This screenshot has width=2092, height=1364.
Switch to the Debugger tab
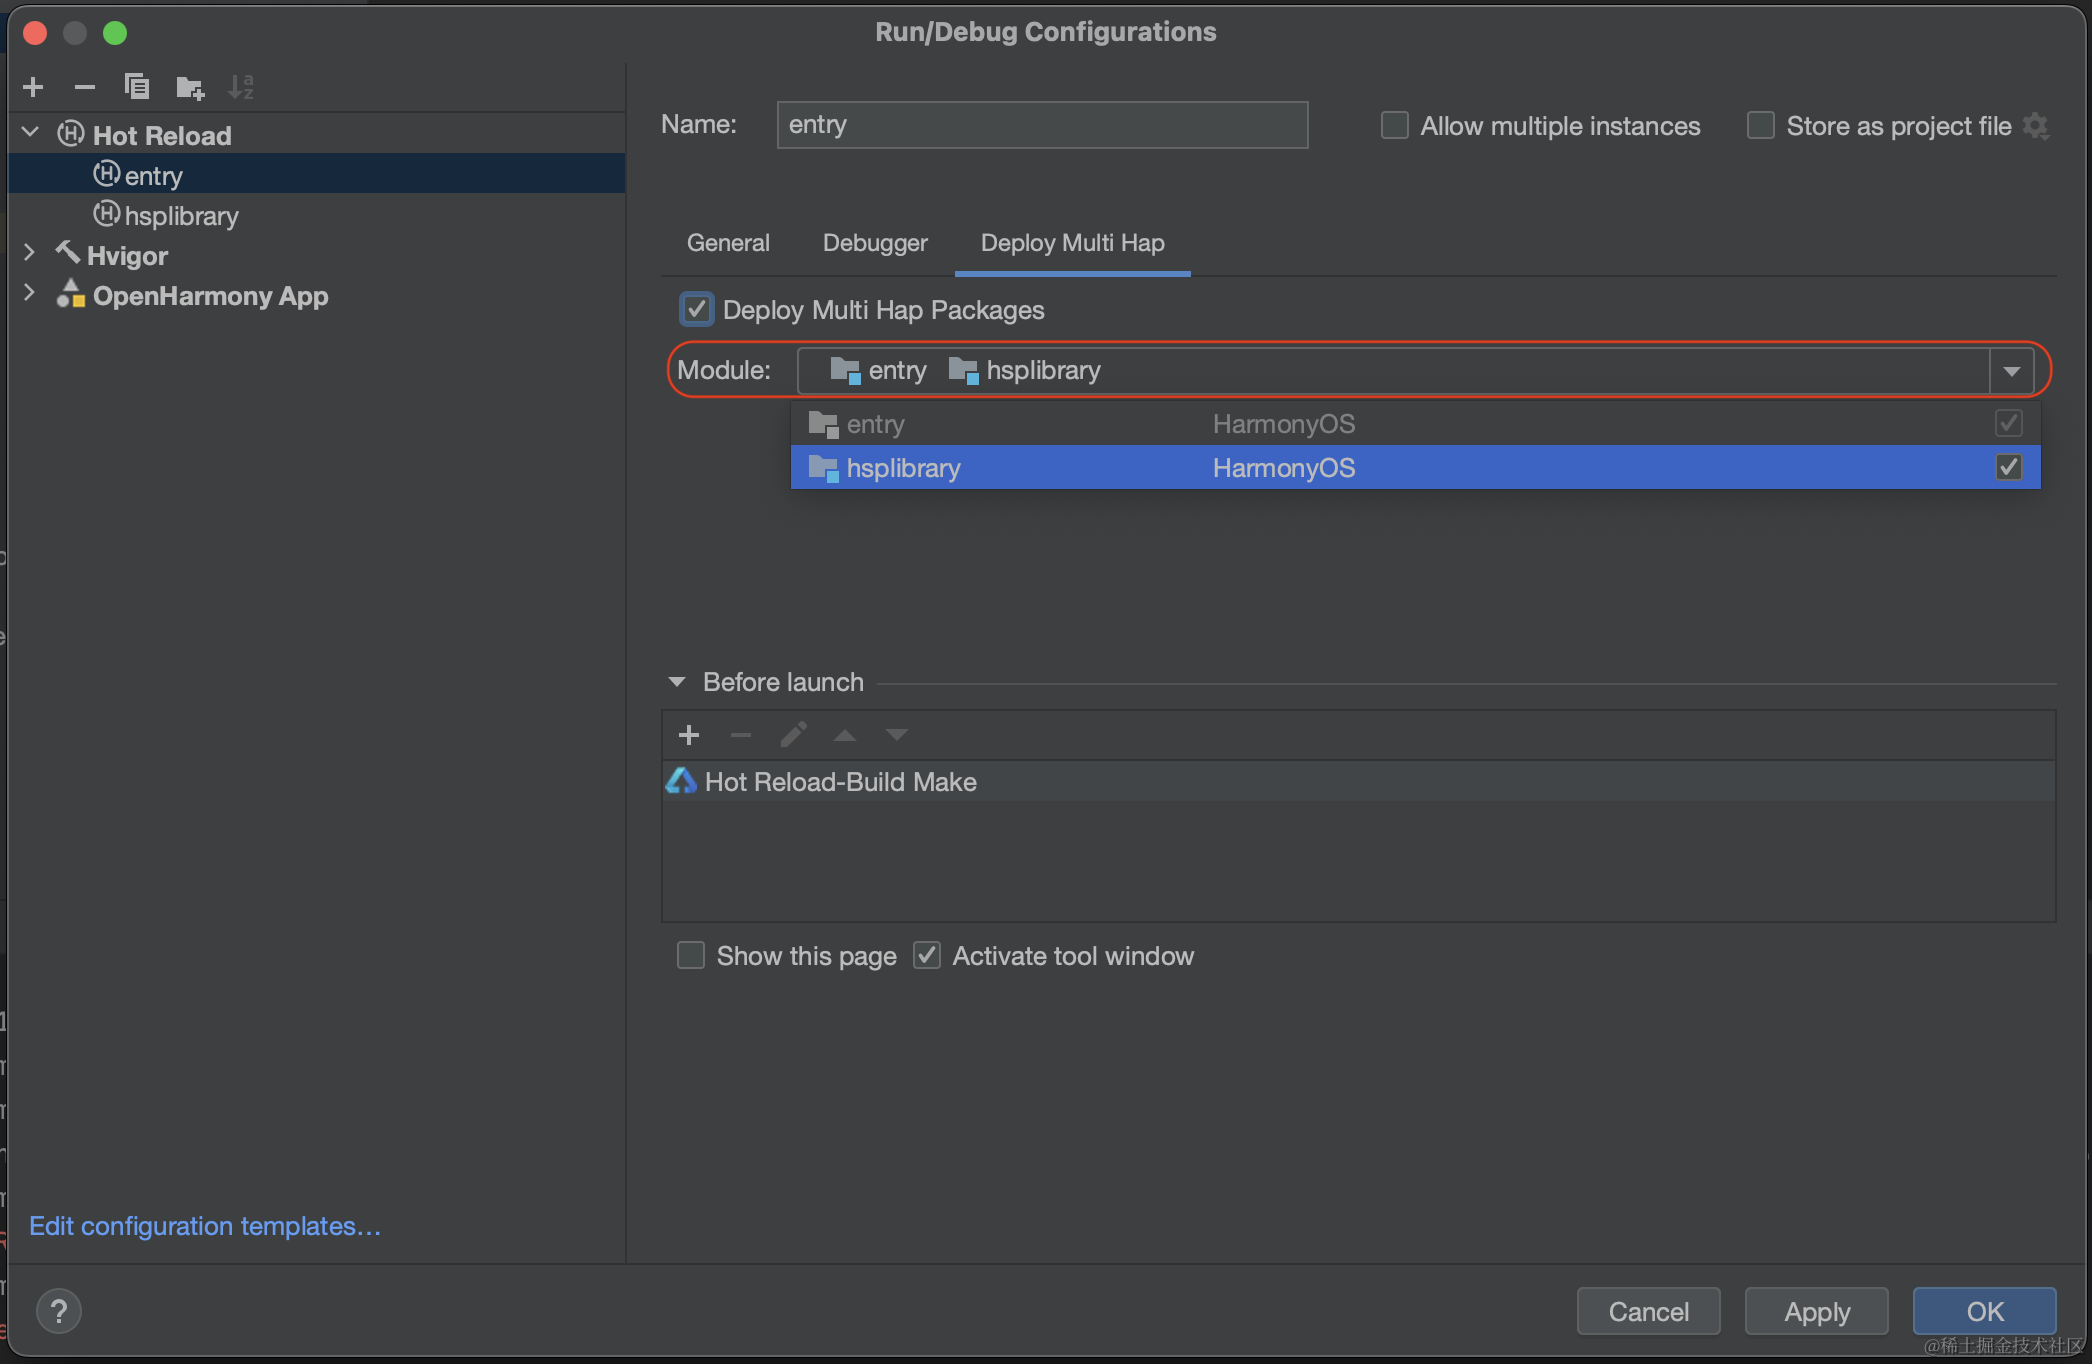[875, 243]
